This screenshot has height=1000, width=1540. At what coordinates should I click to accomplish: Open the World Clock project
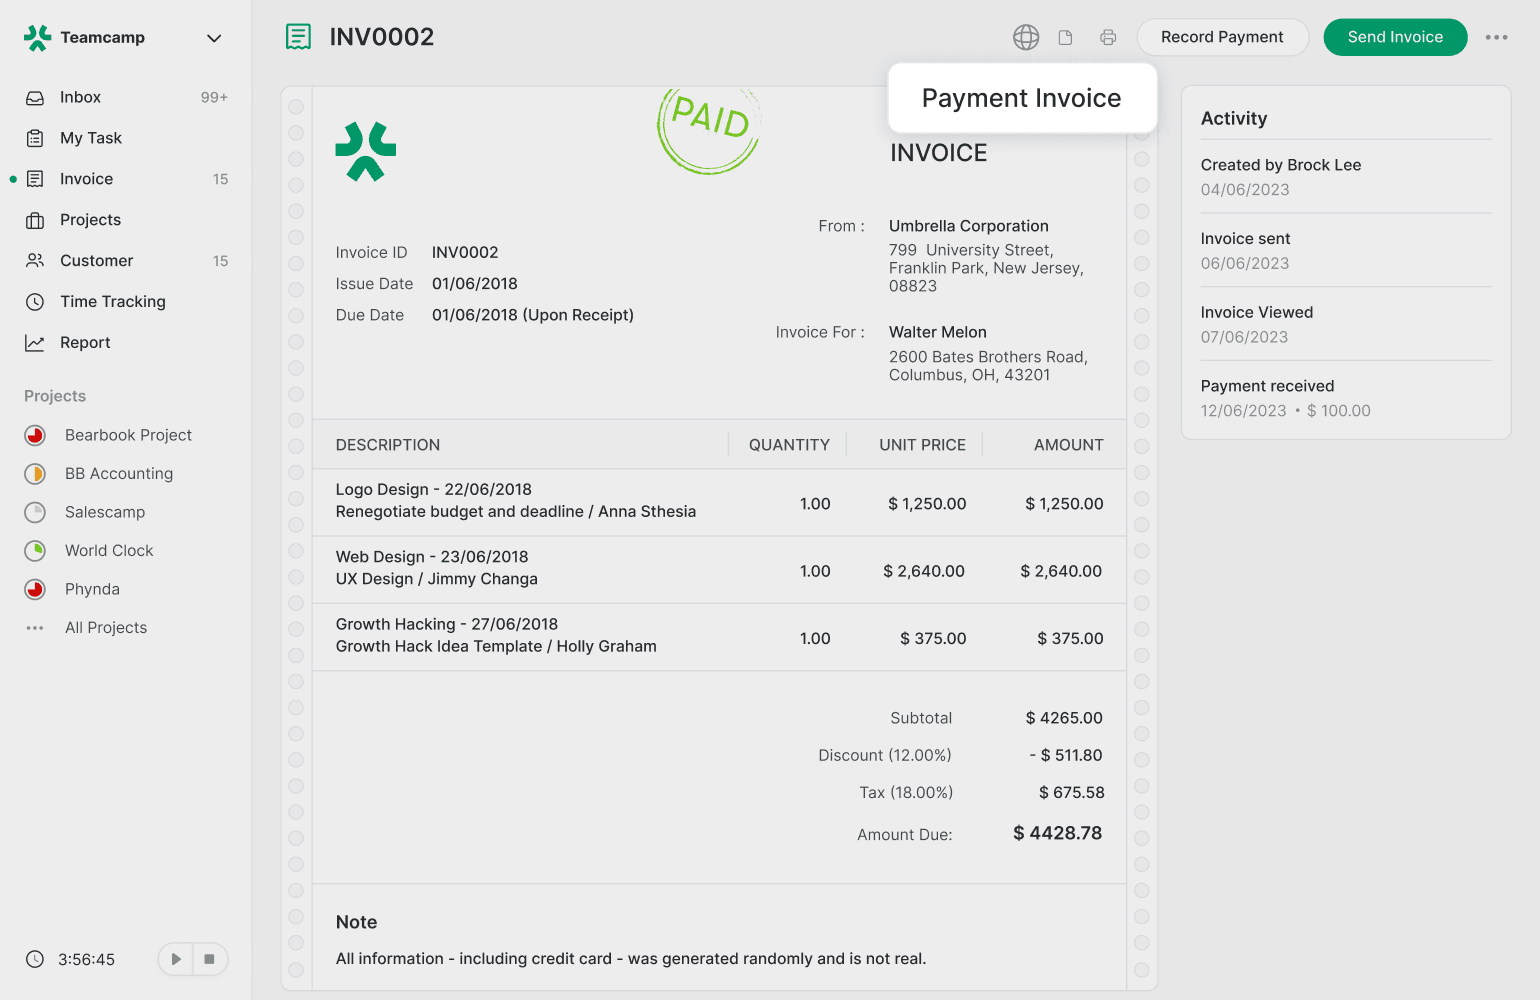109,551
